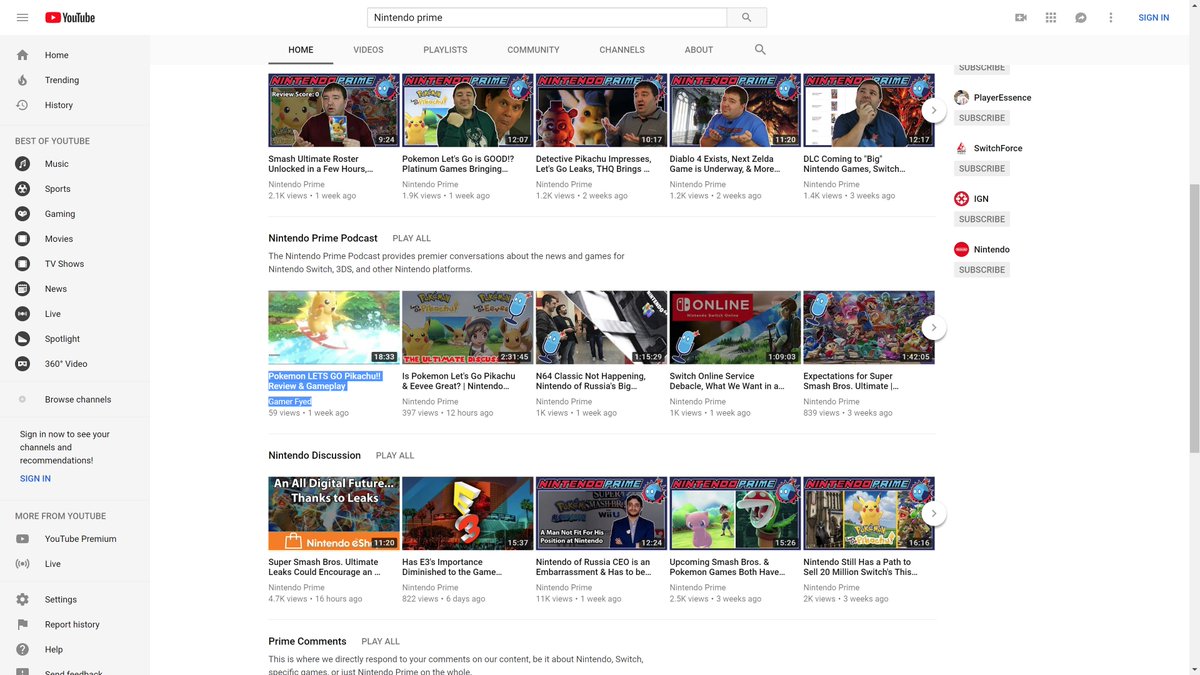Open Switch Online Service Debacle thumbnail
This screenshot has height=675, width=1200.
[x=735, y=327]
